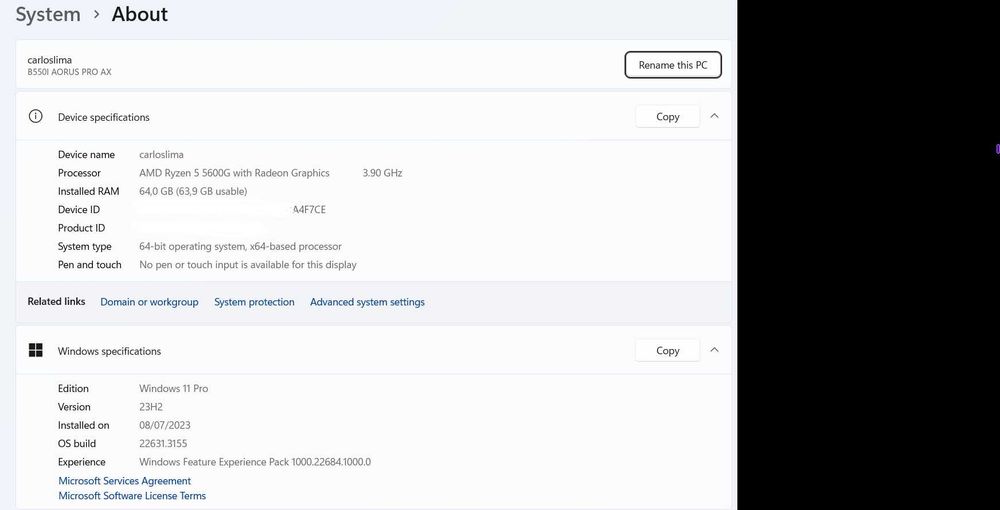Select the device name value carloslima
Viewport: 1000px width, 510px height.
161,155
